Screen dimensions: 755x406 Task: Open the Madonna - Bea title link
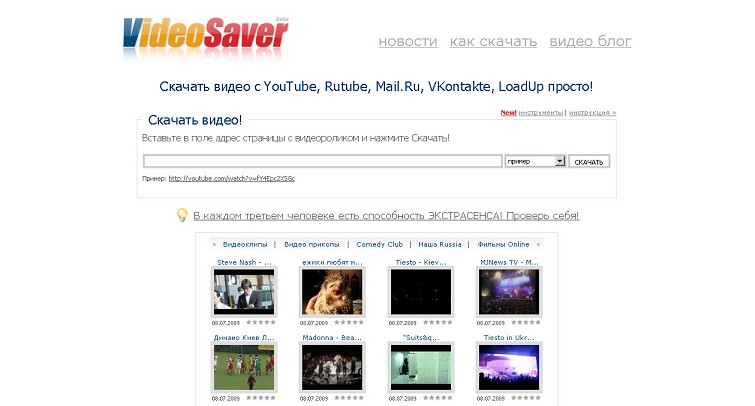pyautogui.click(x=332, y=338)
